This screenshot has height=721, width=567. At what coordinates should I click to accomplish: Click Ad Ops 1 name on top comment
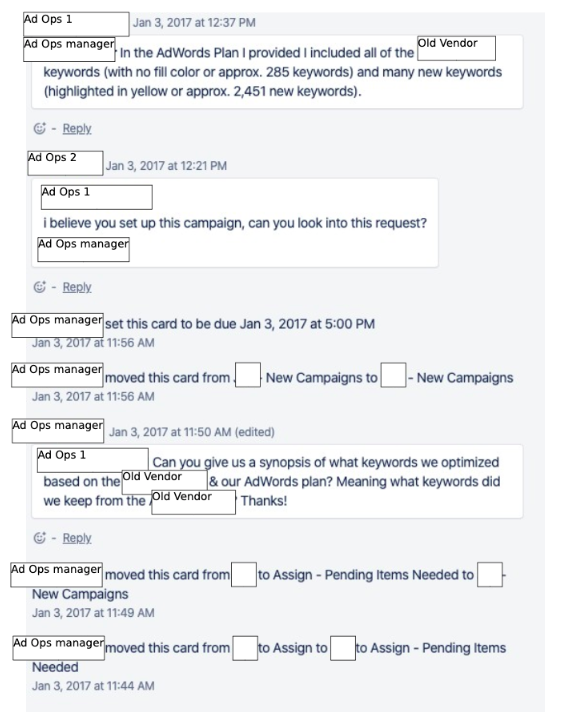pos(76,24)
